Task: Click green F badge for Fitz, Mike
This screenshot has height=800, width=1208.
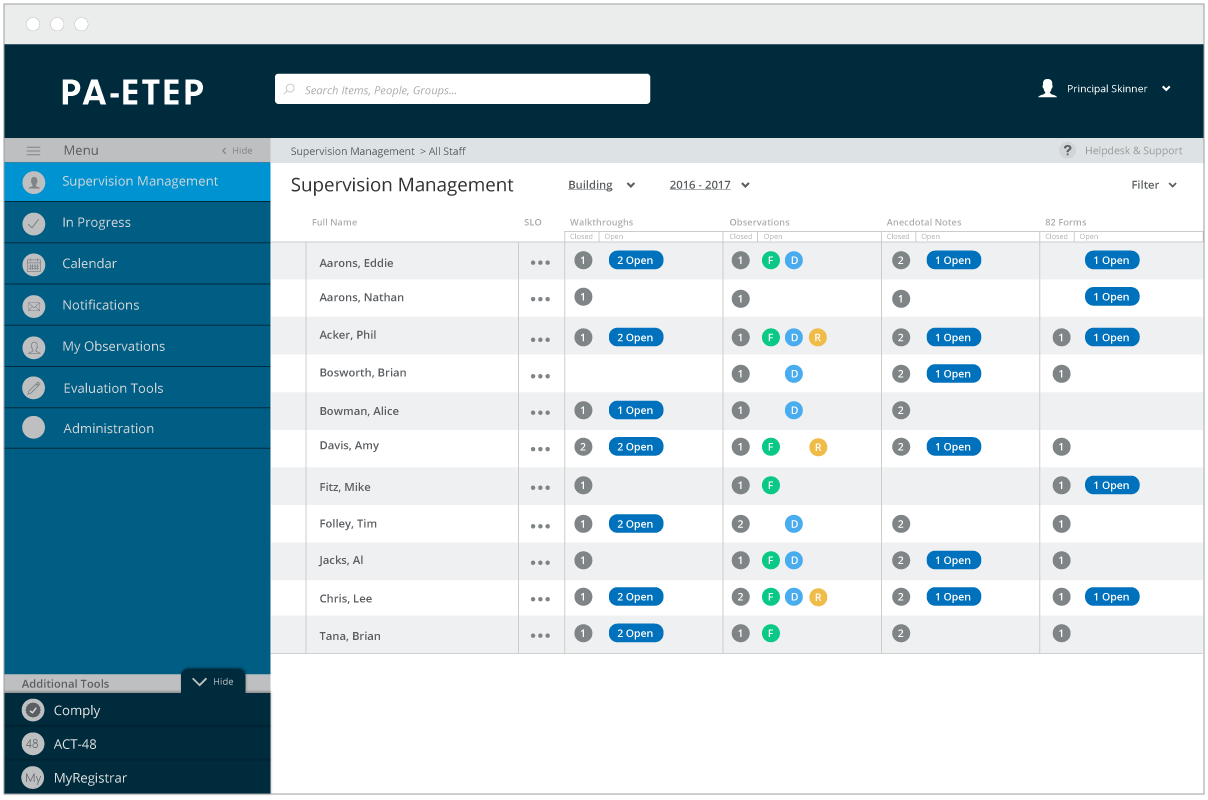Action: pos(771,486)
